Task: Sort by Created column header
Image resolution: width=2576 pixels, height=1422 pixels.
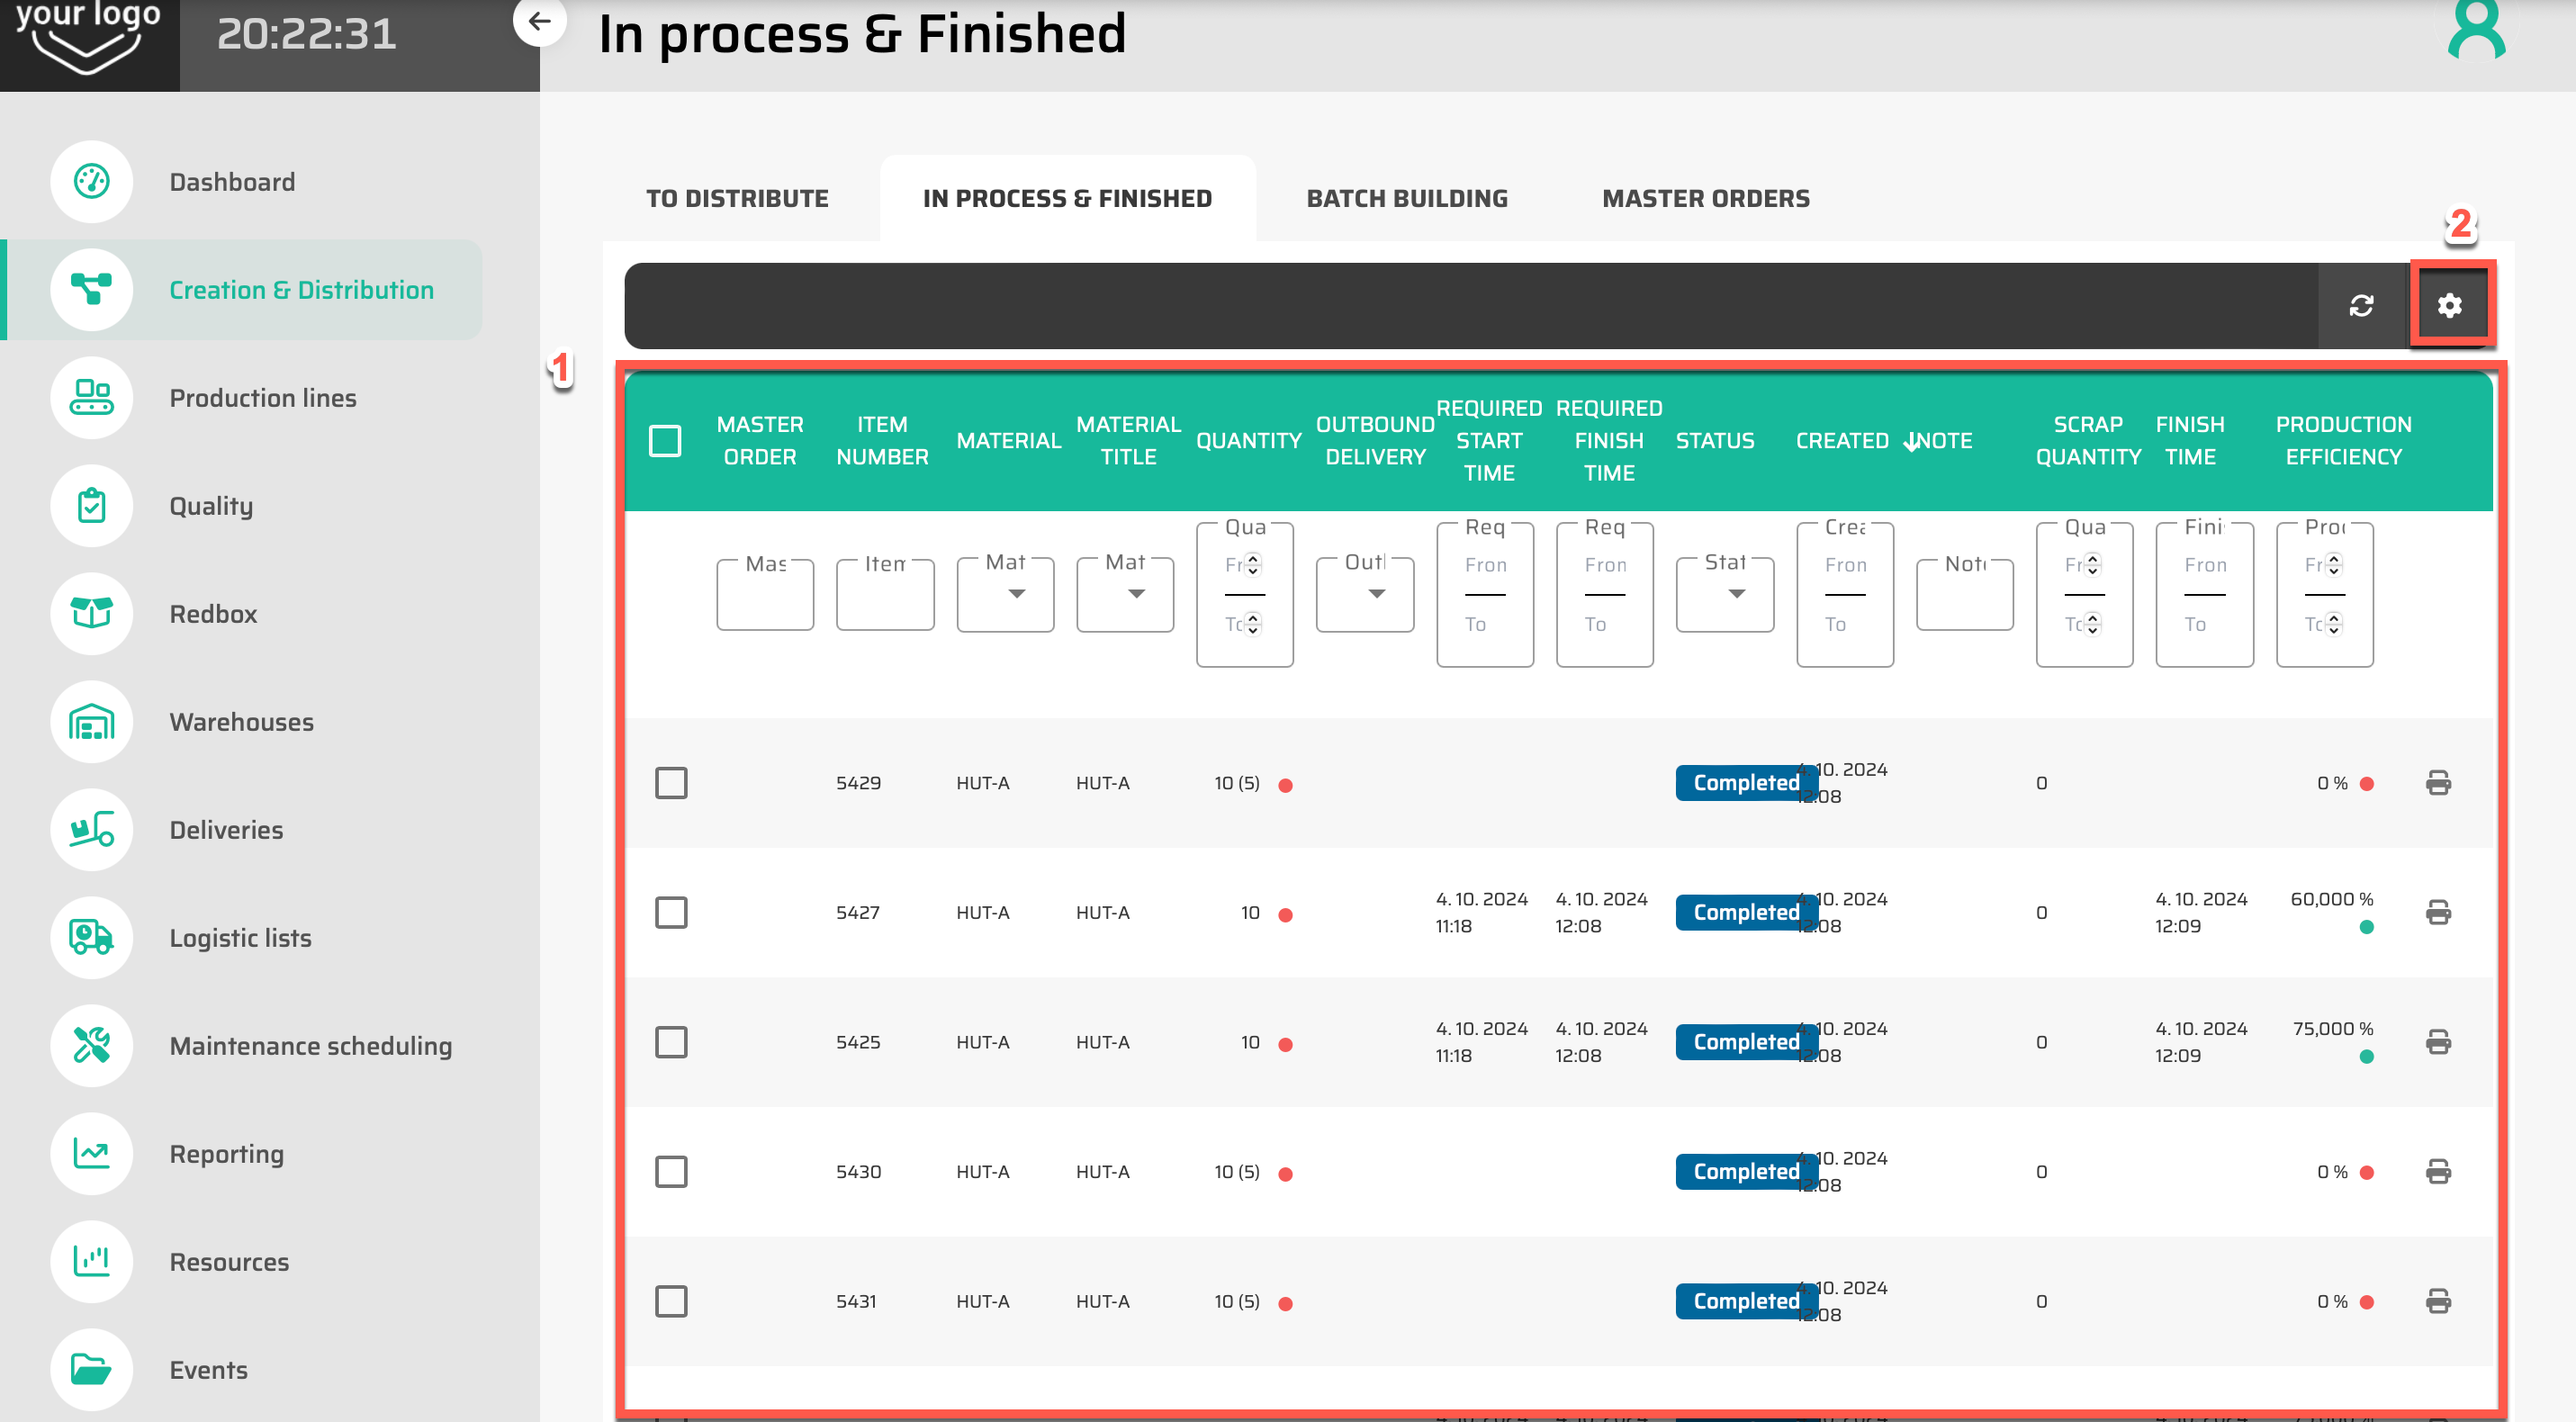Action: (x=1841, y=440)
